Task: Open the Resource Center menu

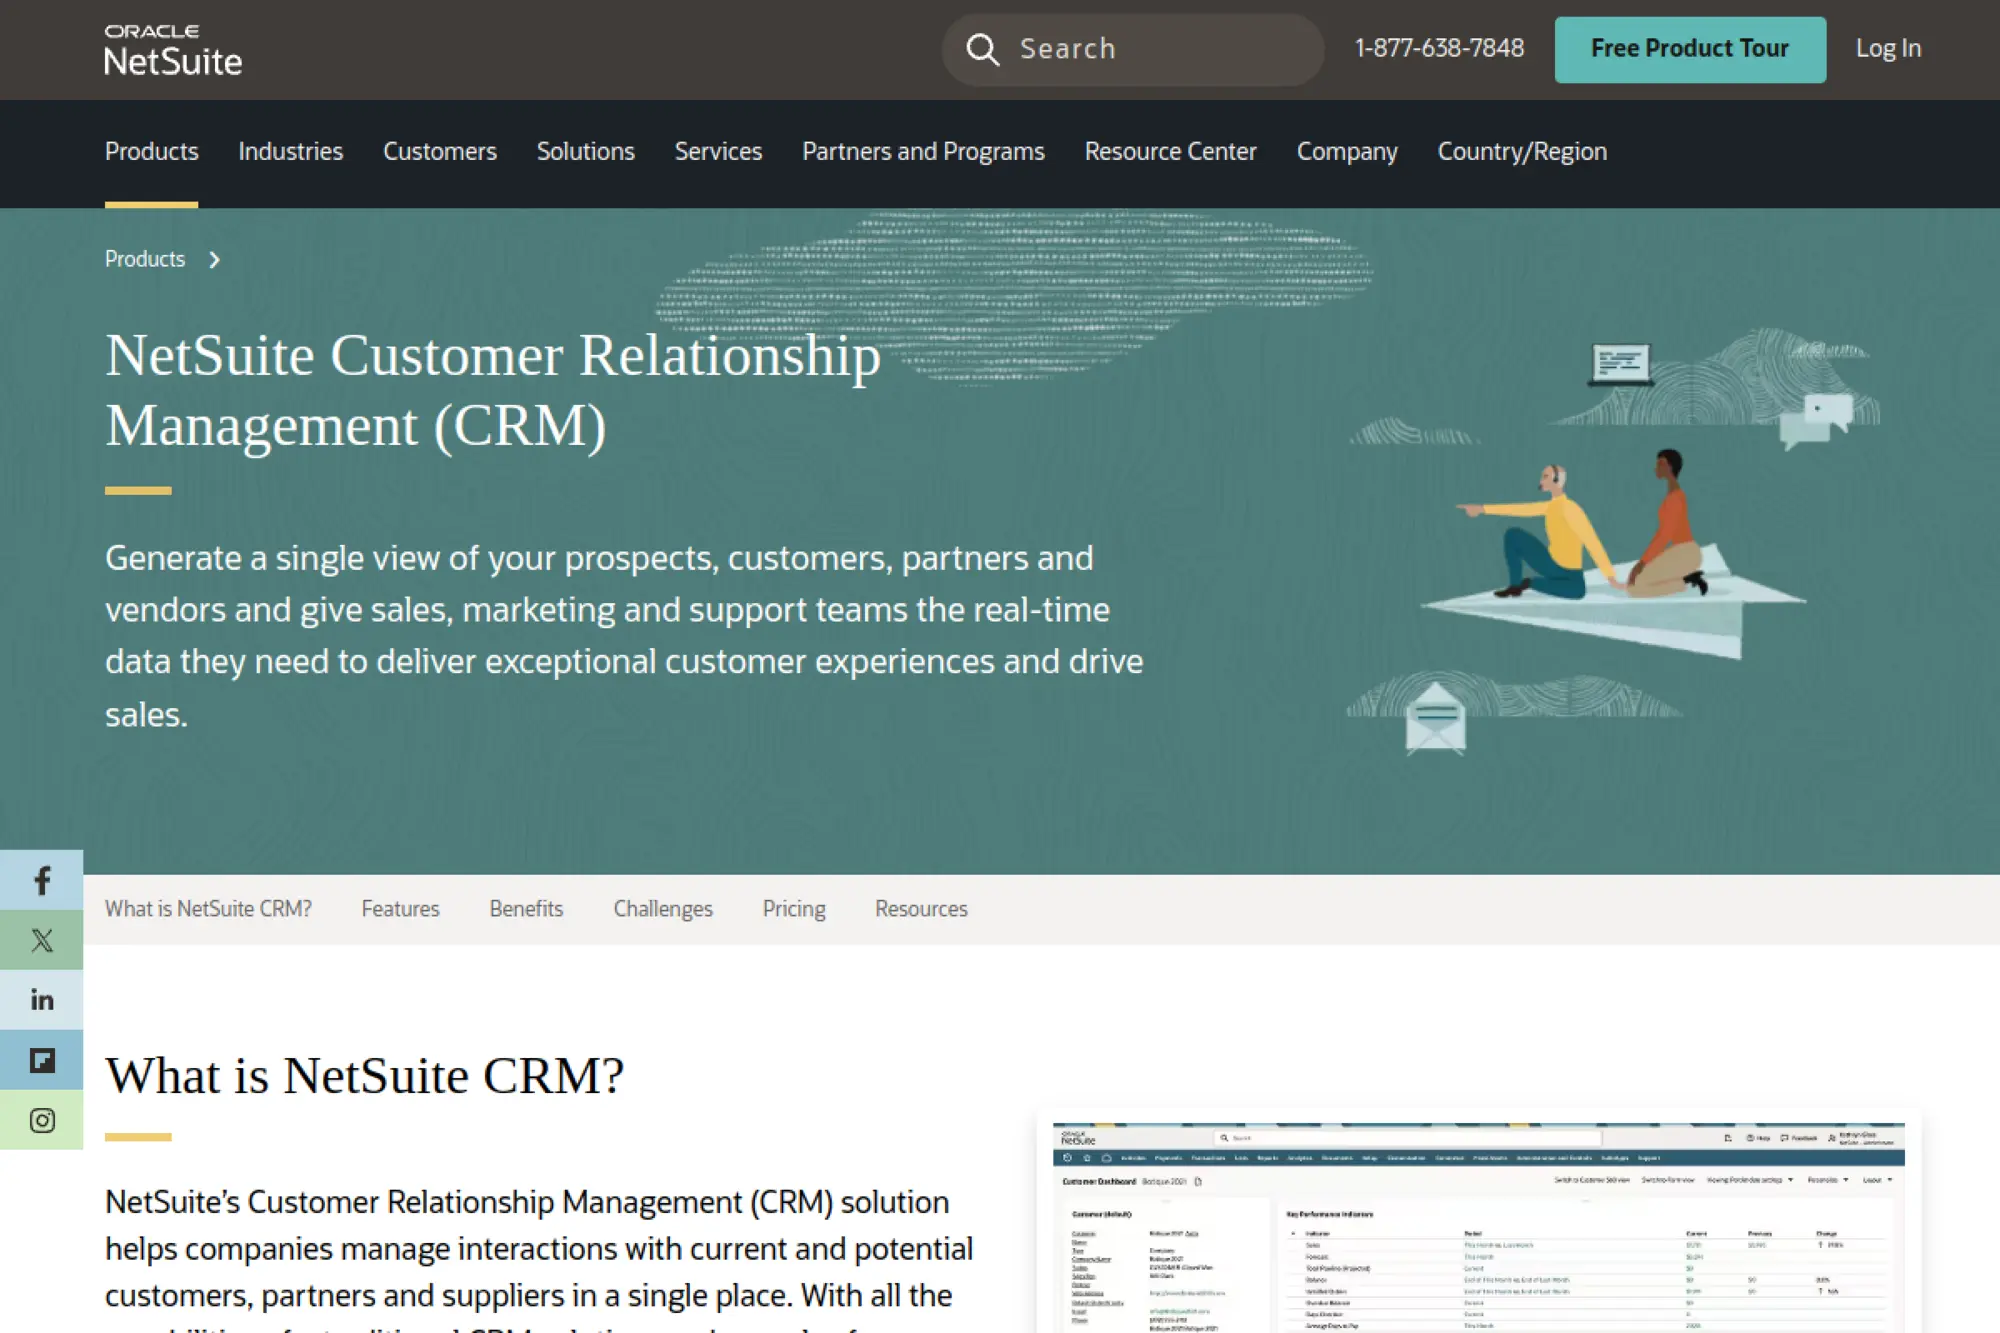Action: point(1170,152)
